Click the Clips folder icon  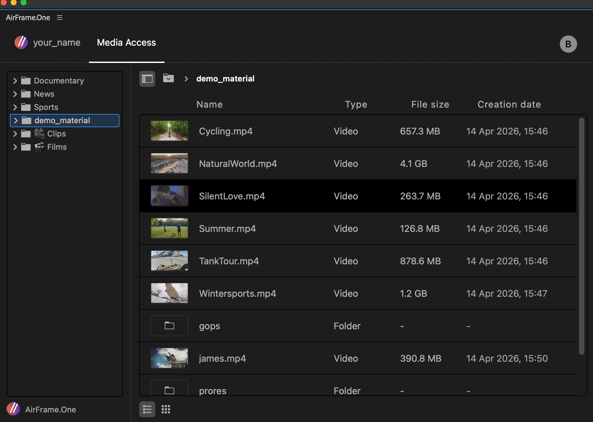tap(26, 134)
